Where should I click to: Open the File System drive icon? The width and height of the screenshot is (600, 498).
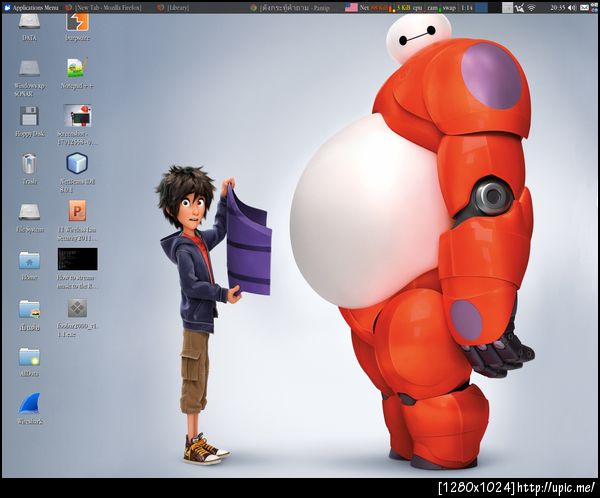click(x=29, y=212)
